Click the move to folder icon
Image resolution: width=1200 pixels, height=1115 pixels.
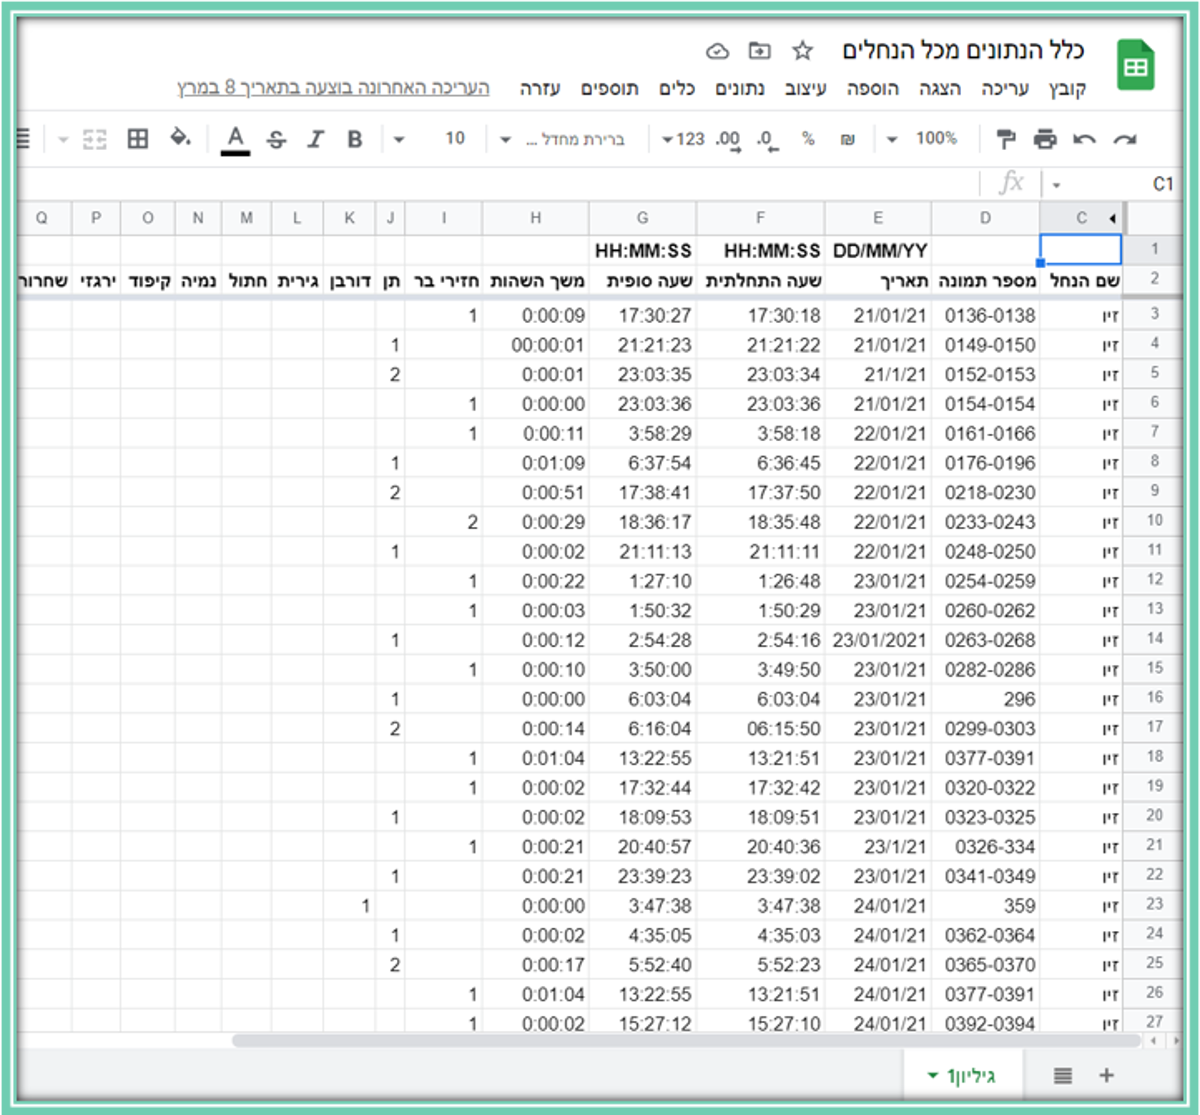pos(760,51)
